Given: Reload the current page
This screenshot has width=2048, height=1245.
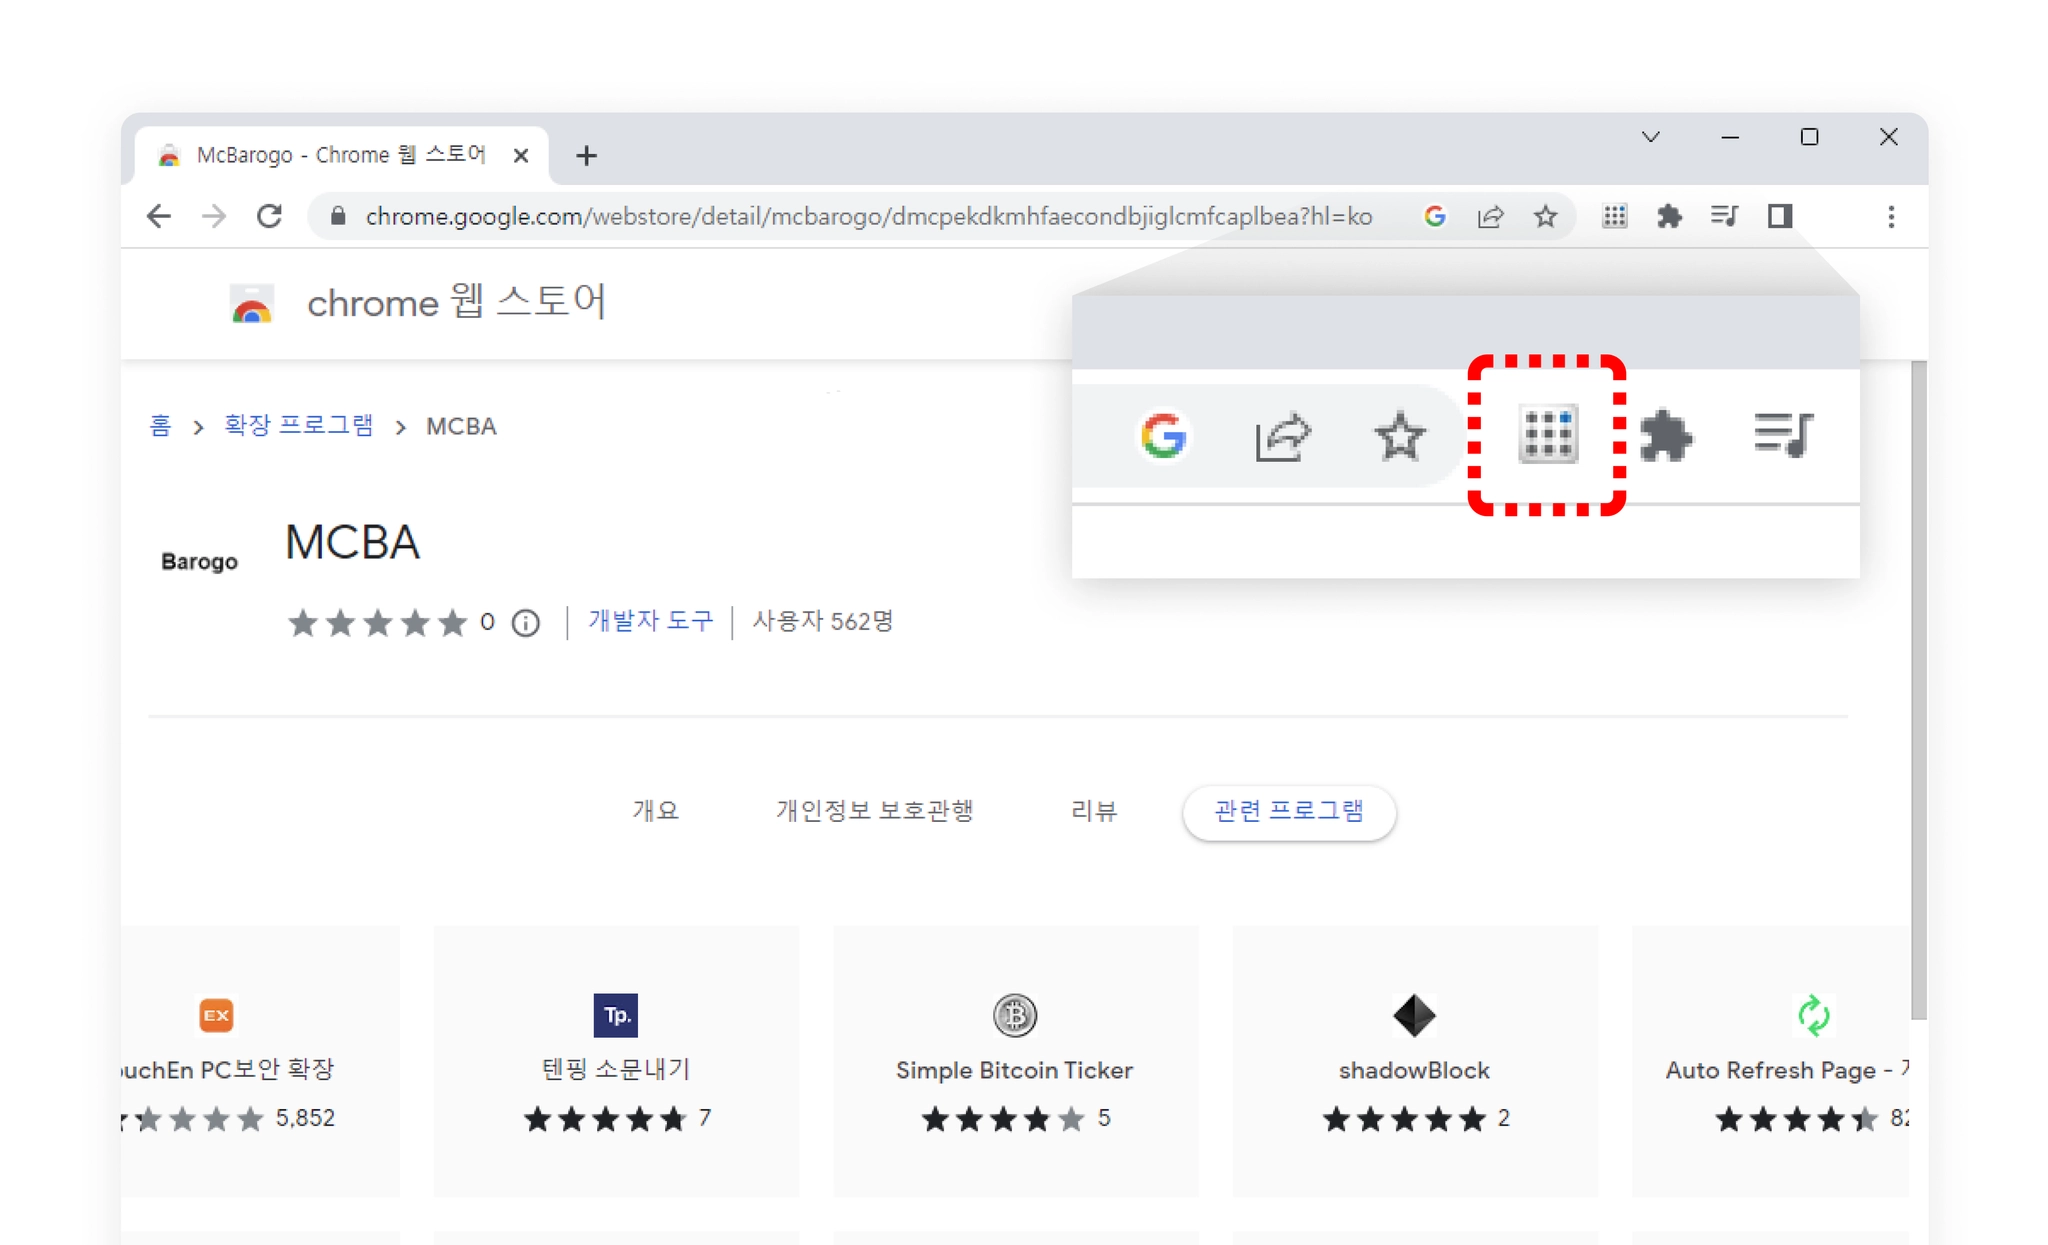Looking at the screenshot, I should (269, 216).
